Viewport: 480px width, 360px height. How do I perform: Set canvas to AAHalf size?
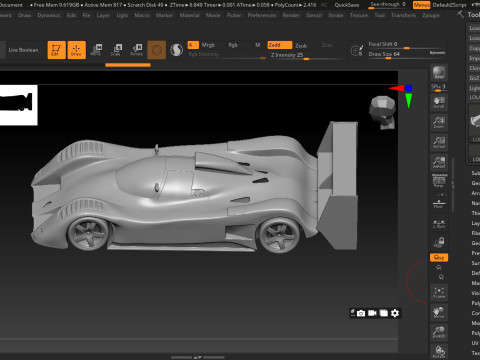click(439, 162)
